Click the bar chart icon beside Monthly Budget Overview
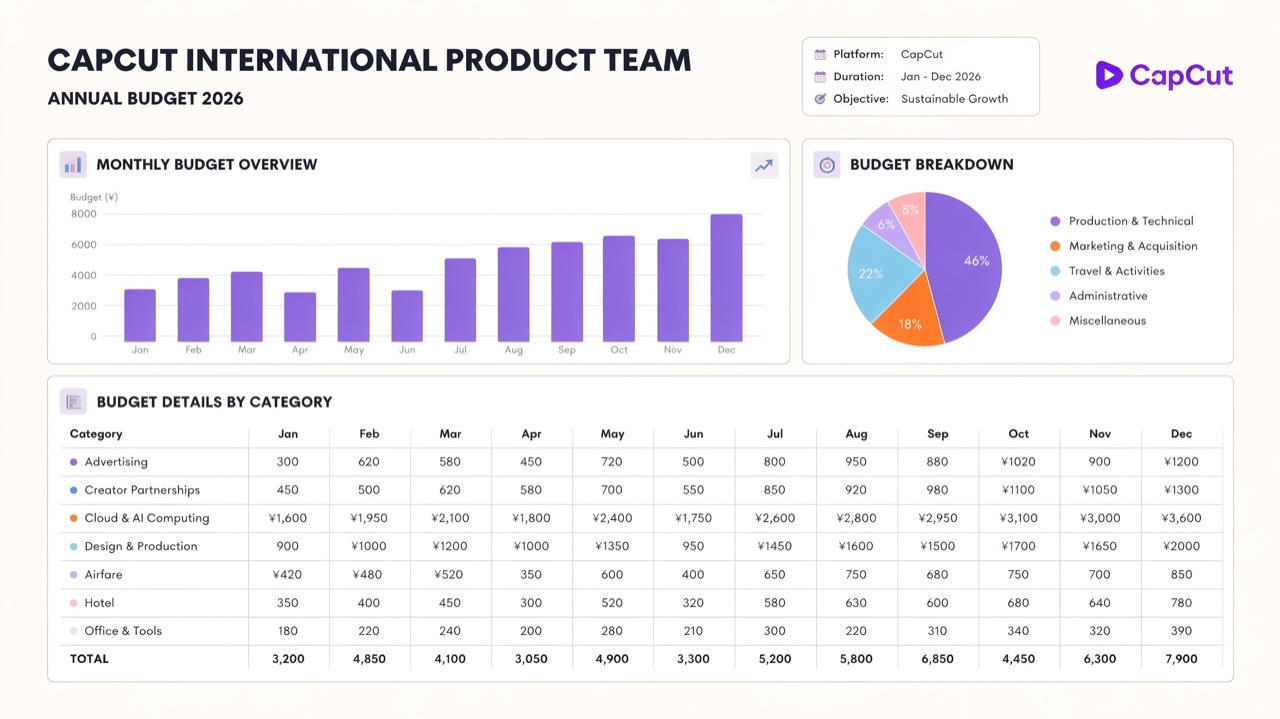 [73, 165]
